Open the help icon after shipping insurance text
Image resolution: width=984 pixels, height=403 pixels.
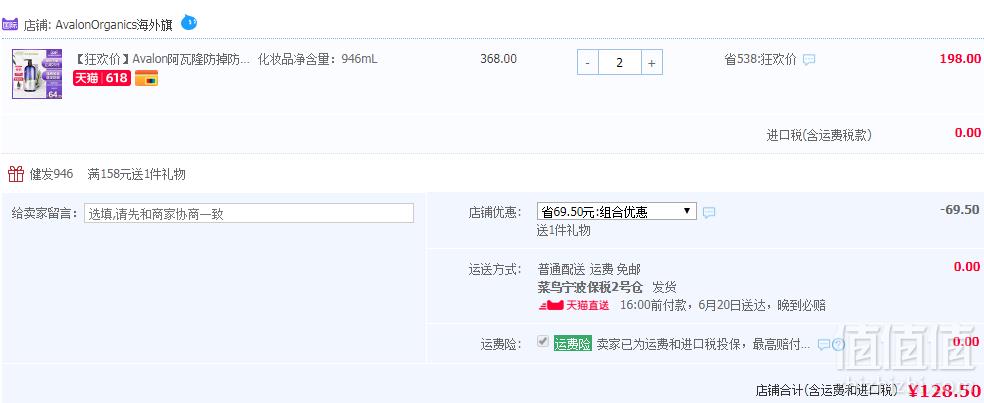point(838,345)
